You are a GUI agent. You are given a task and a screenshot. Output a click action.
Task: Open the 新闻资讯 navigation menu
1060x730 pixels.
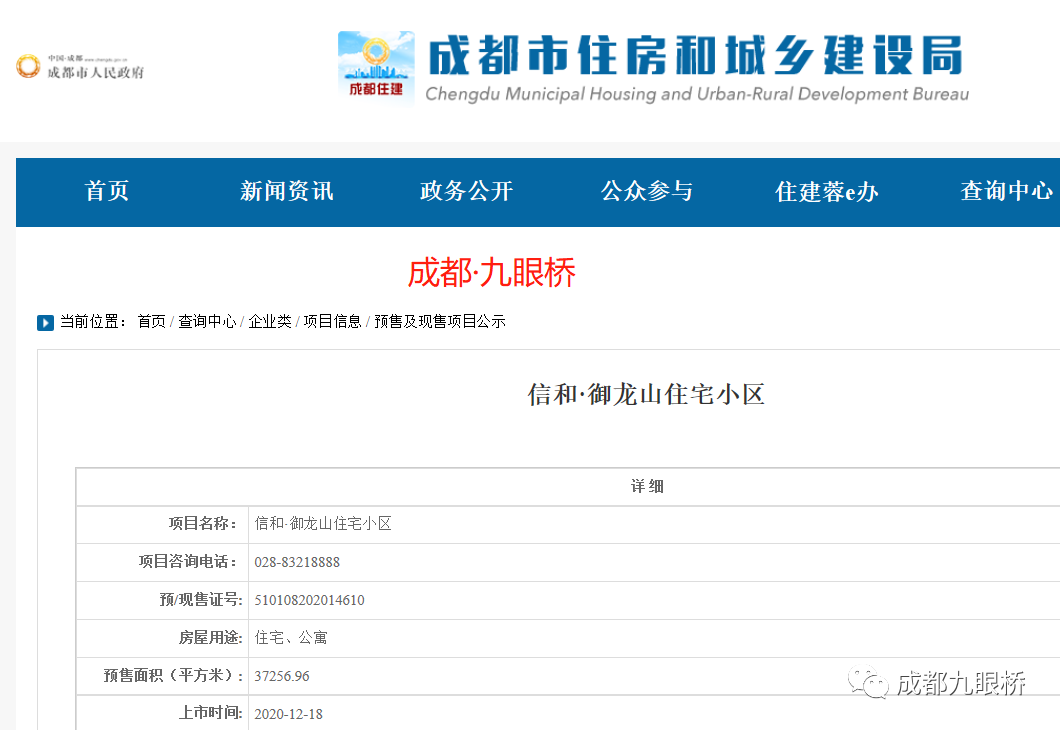286,191
